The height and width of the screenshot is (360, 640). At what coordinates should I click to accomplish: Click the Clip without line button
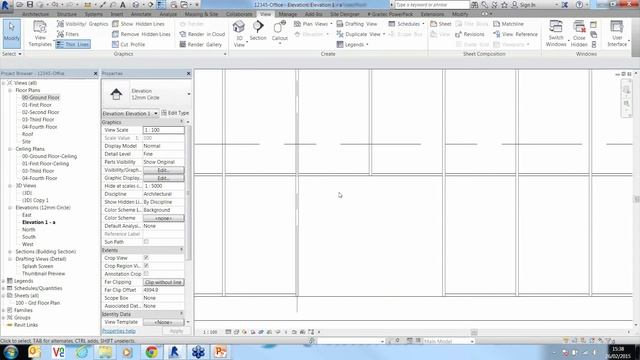[163, 282]
